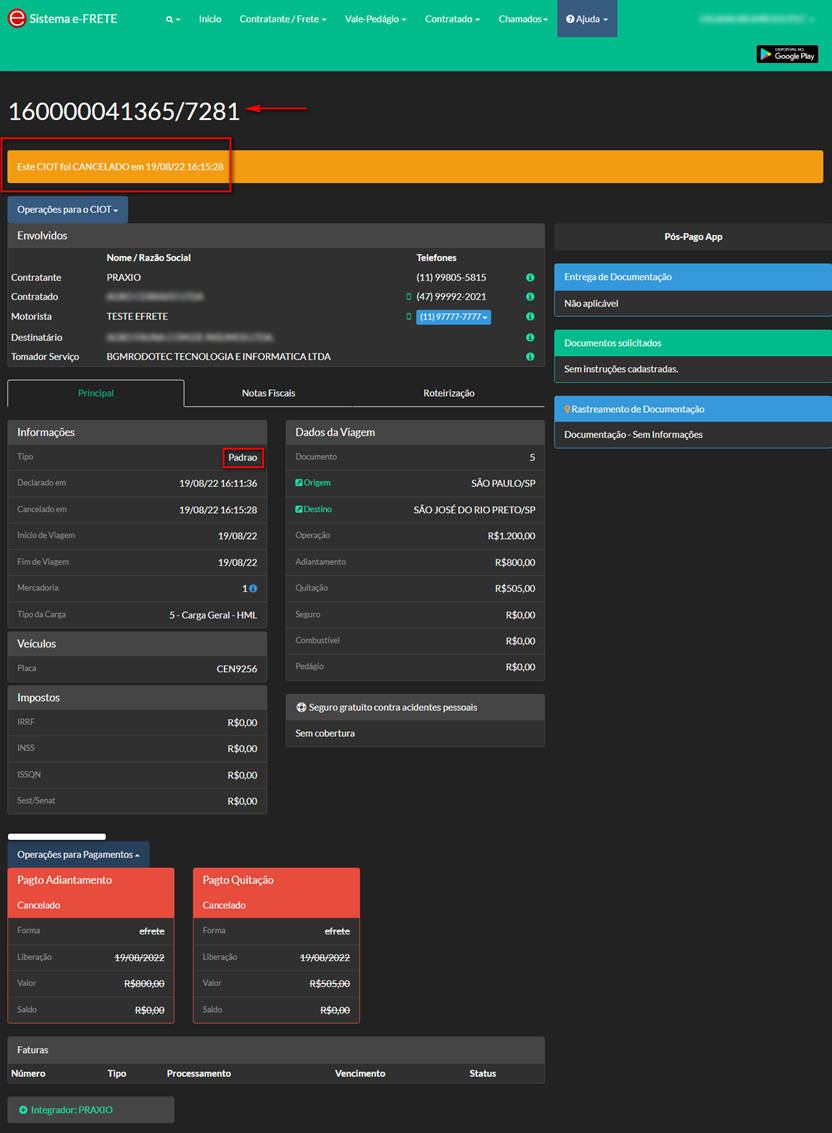Click the globe icon beside Seguro gratuito
Viewport: 832px width, 1133px height.
pyautogui.click(x=301, y=707)
